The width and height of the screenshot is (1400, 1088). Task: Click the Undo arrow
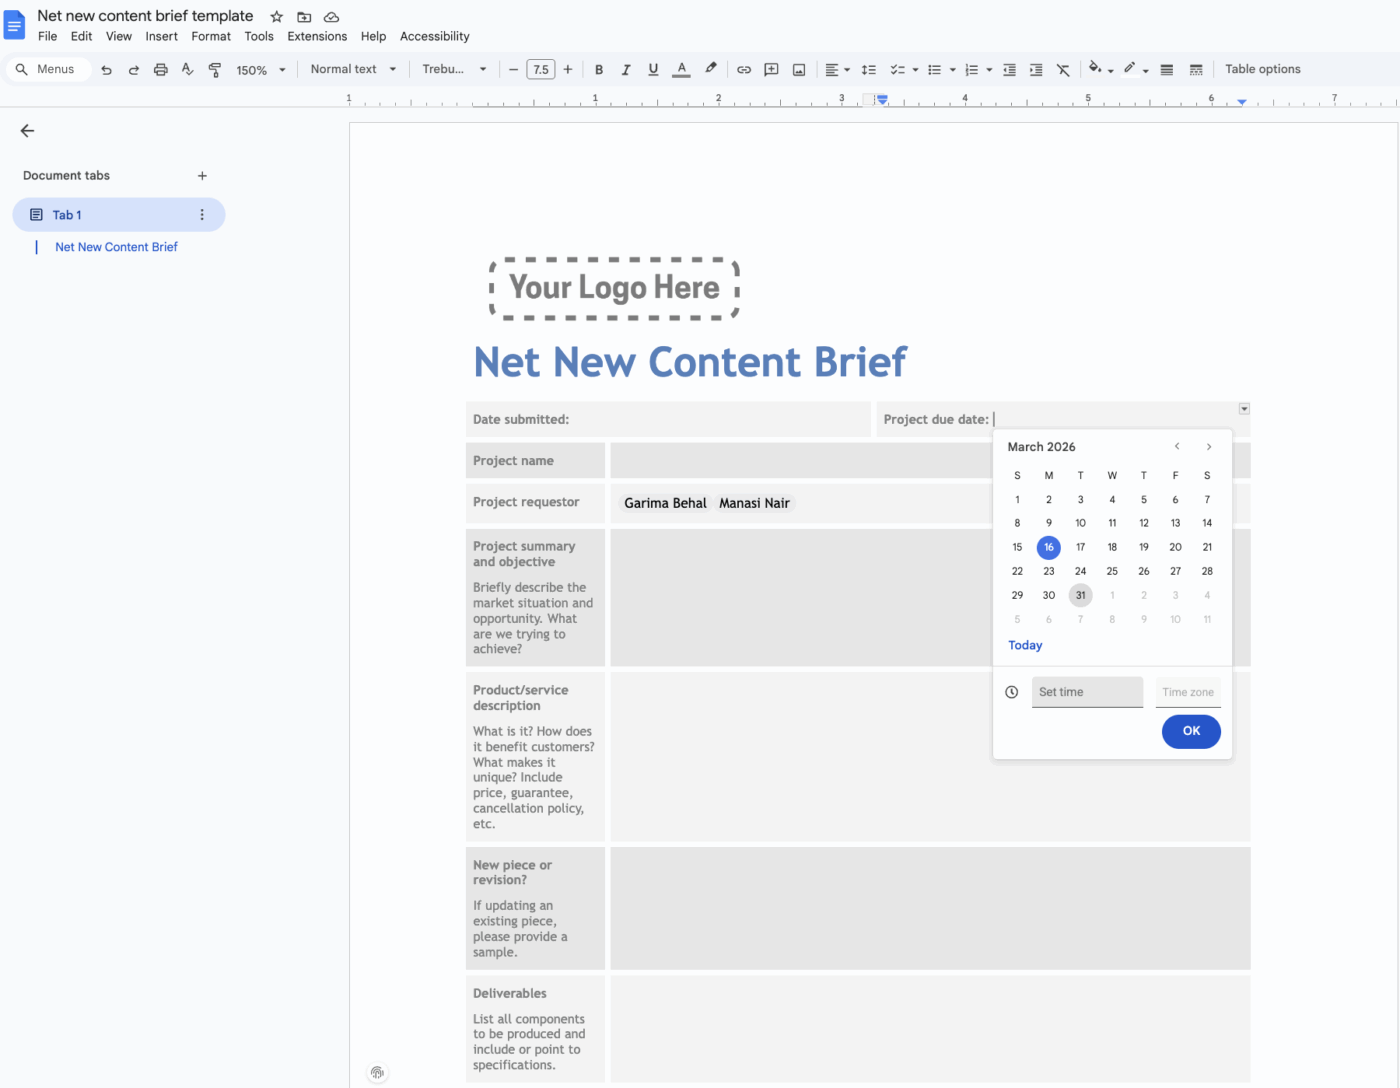click(x=106, y=70)
